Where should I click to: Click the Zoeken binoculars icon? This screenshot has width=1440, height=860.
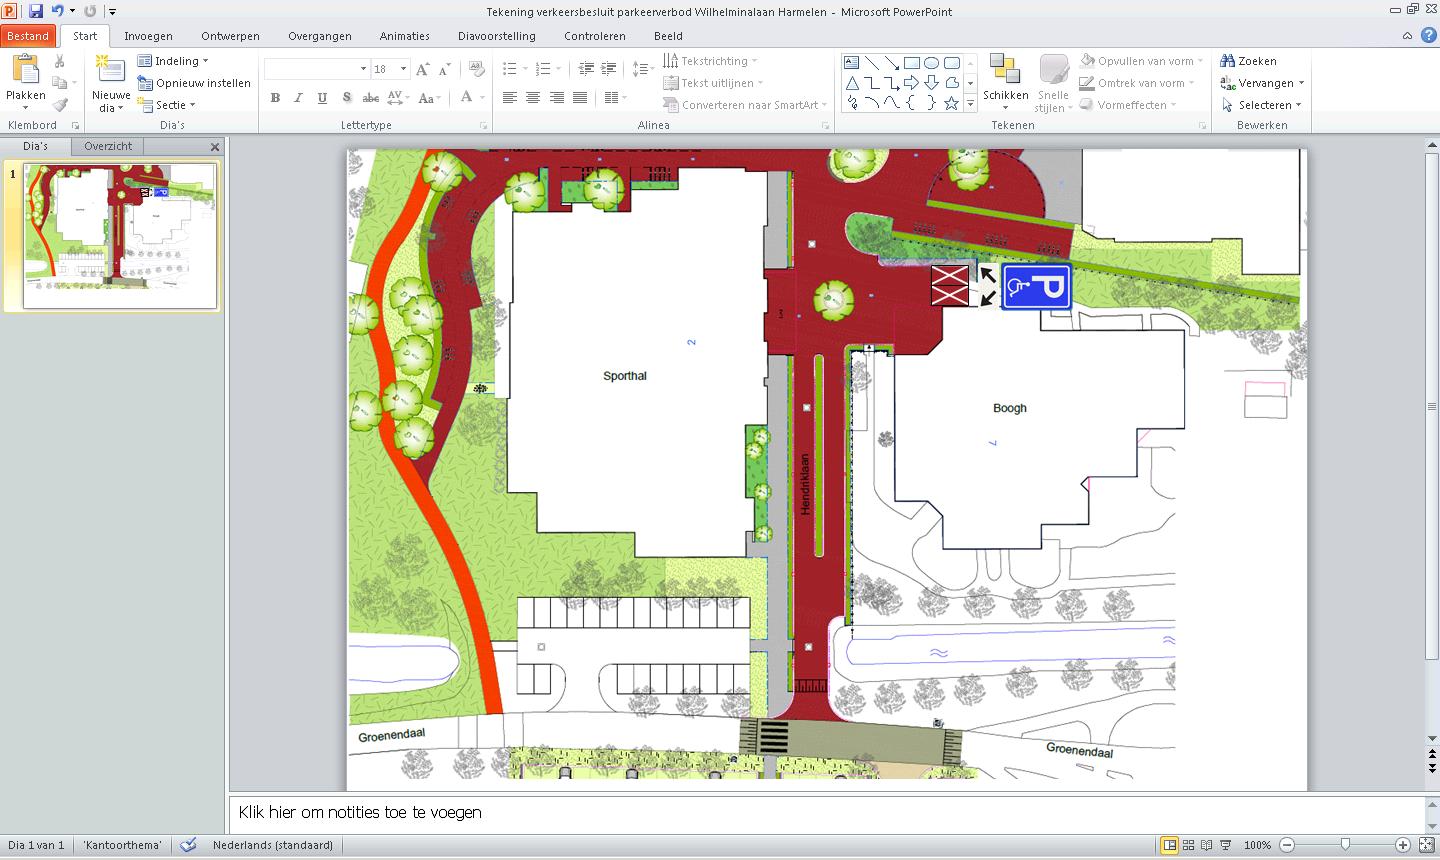tap(1228, 61)
